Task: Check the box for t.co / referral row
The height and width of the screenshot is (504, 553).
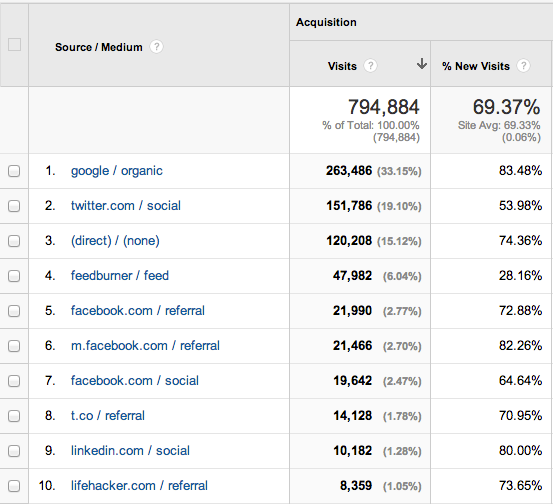Action: click(x=14, y=416)
